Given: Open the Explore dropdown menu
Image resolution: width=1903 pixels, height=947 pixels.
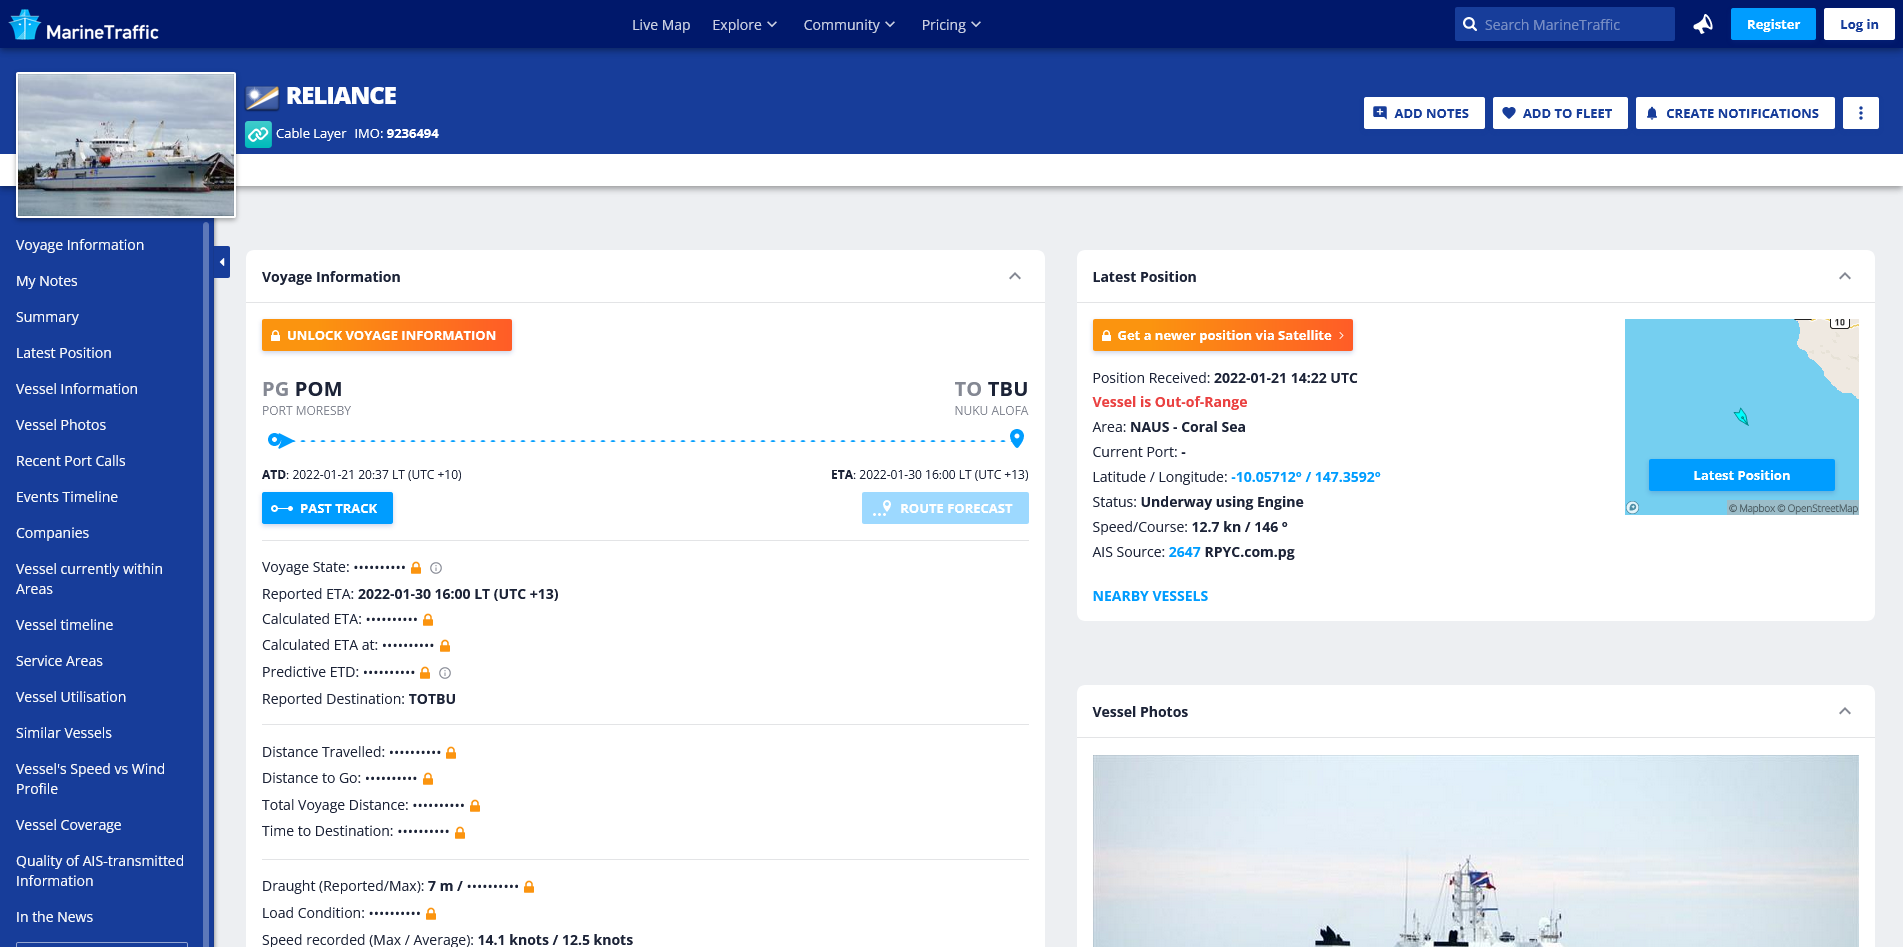Looking at the screenshot, I should 744,25.
